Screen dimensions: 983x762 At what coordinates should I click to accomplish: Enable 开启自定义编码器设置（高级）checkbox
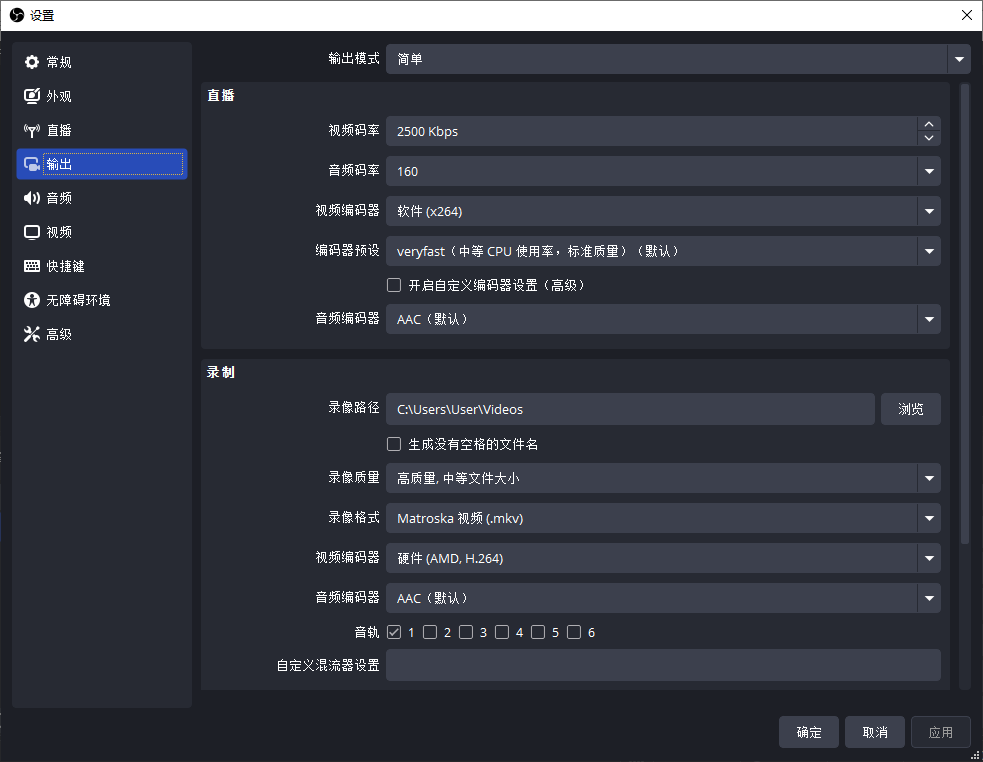click(x=394, y=285)
